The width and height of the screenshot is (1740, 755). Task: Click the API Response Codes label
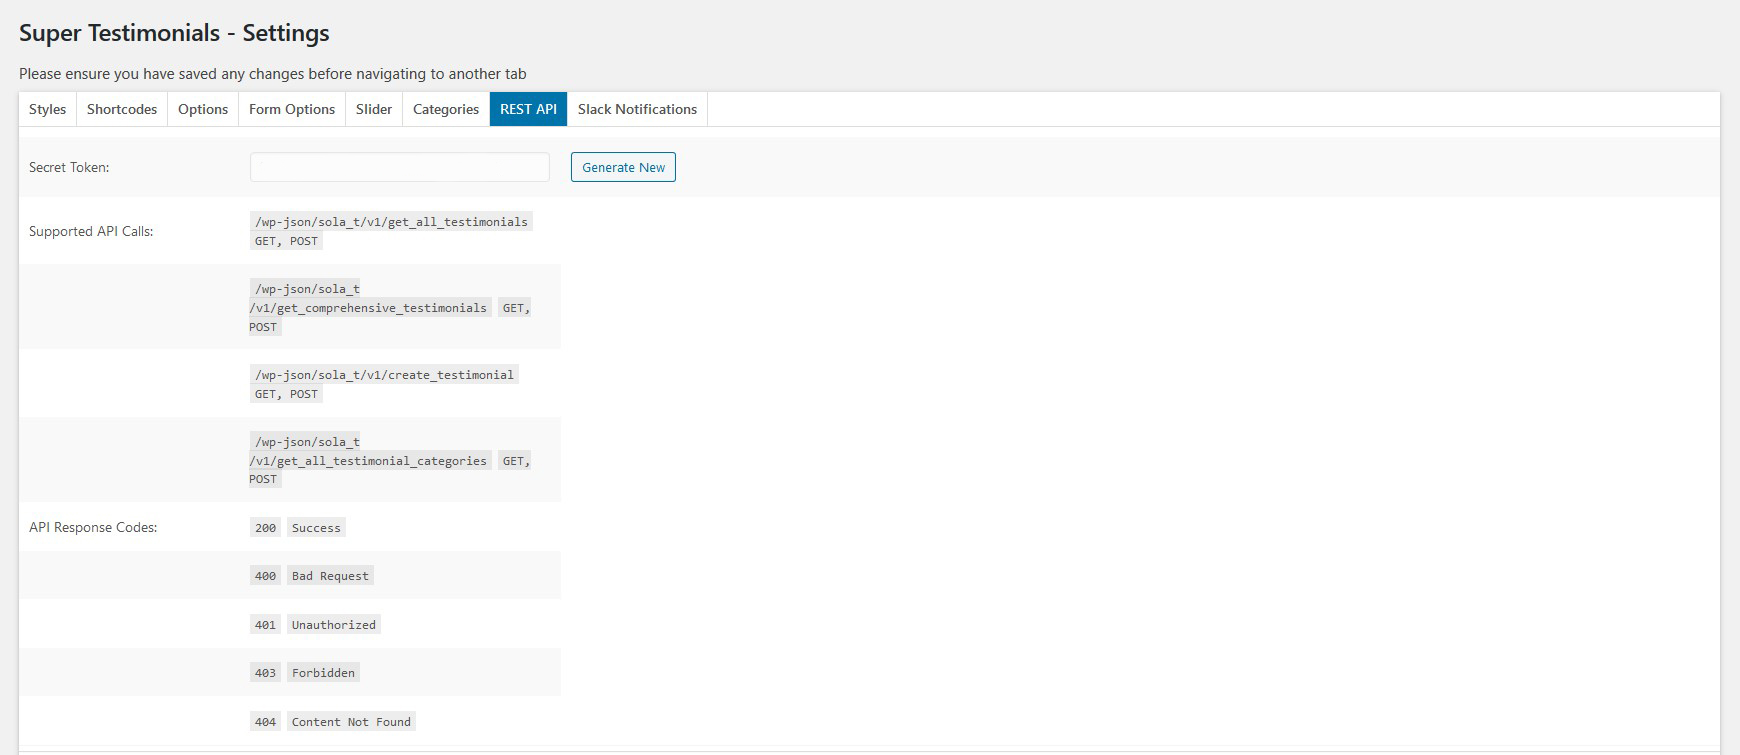click(x=93, y=527)
